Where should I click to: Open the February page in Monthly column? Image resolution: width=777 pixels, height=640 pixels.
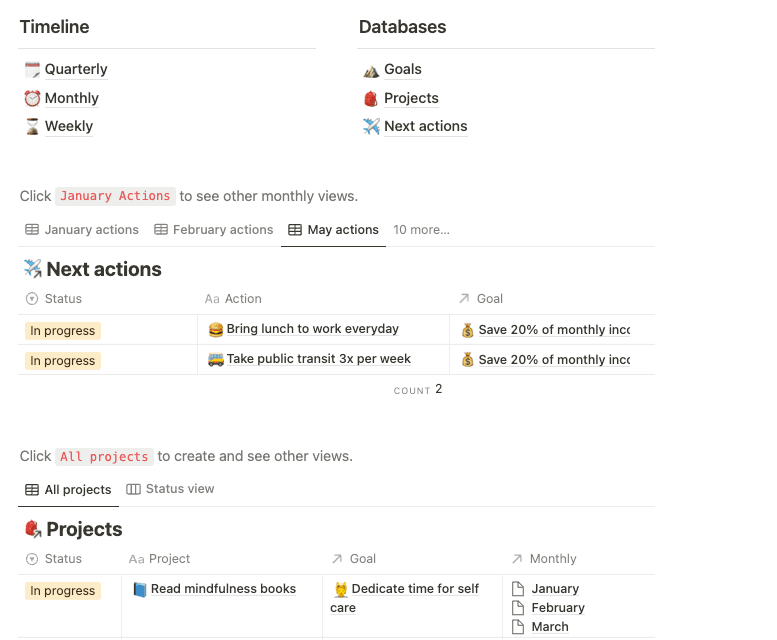pyautogui.click(x=557, y=608)
